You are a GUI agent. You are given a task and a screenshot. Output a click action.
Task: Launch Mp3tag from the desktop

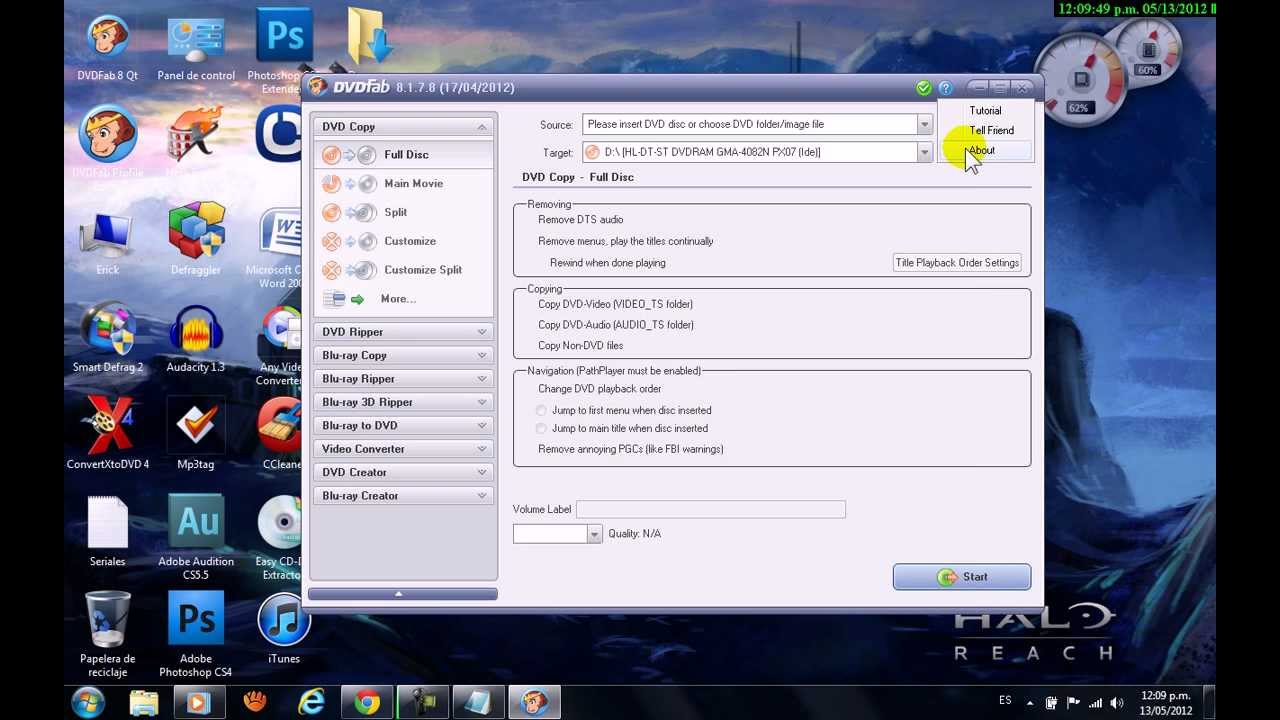196,434
